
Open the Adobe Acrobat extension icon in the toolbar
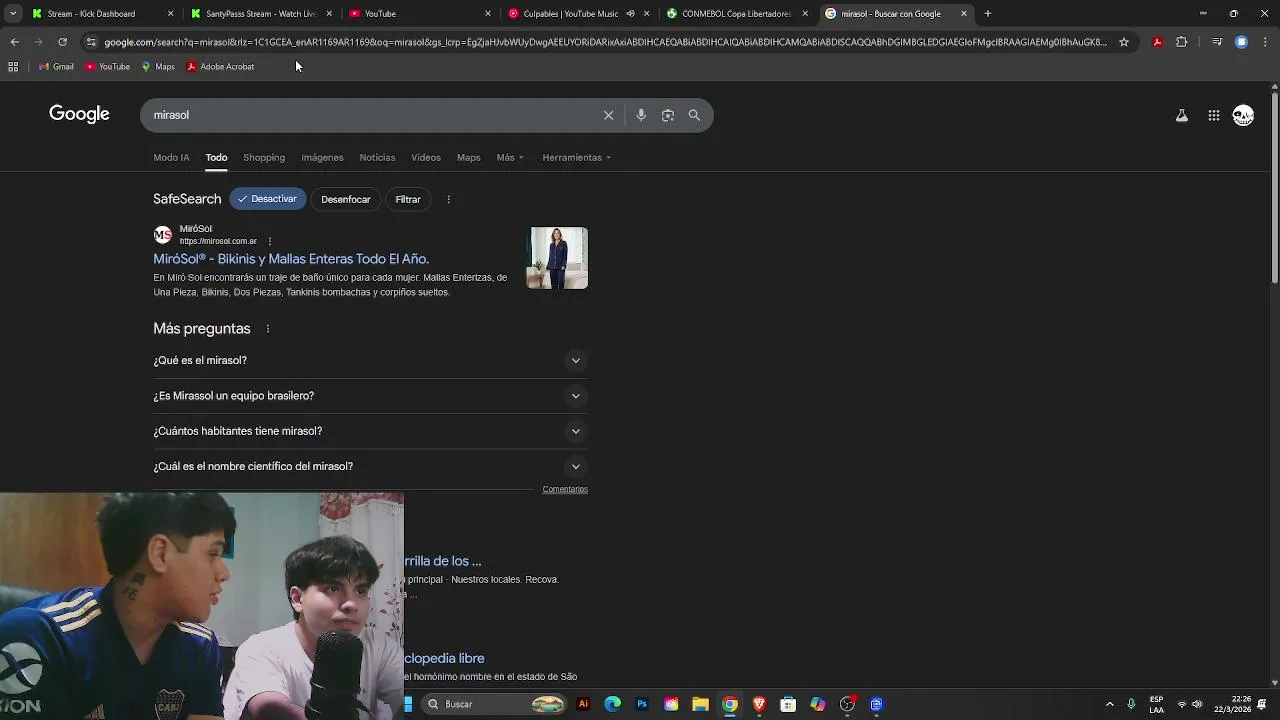[1157, 42]
